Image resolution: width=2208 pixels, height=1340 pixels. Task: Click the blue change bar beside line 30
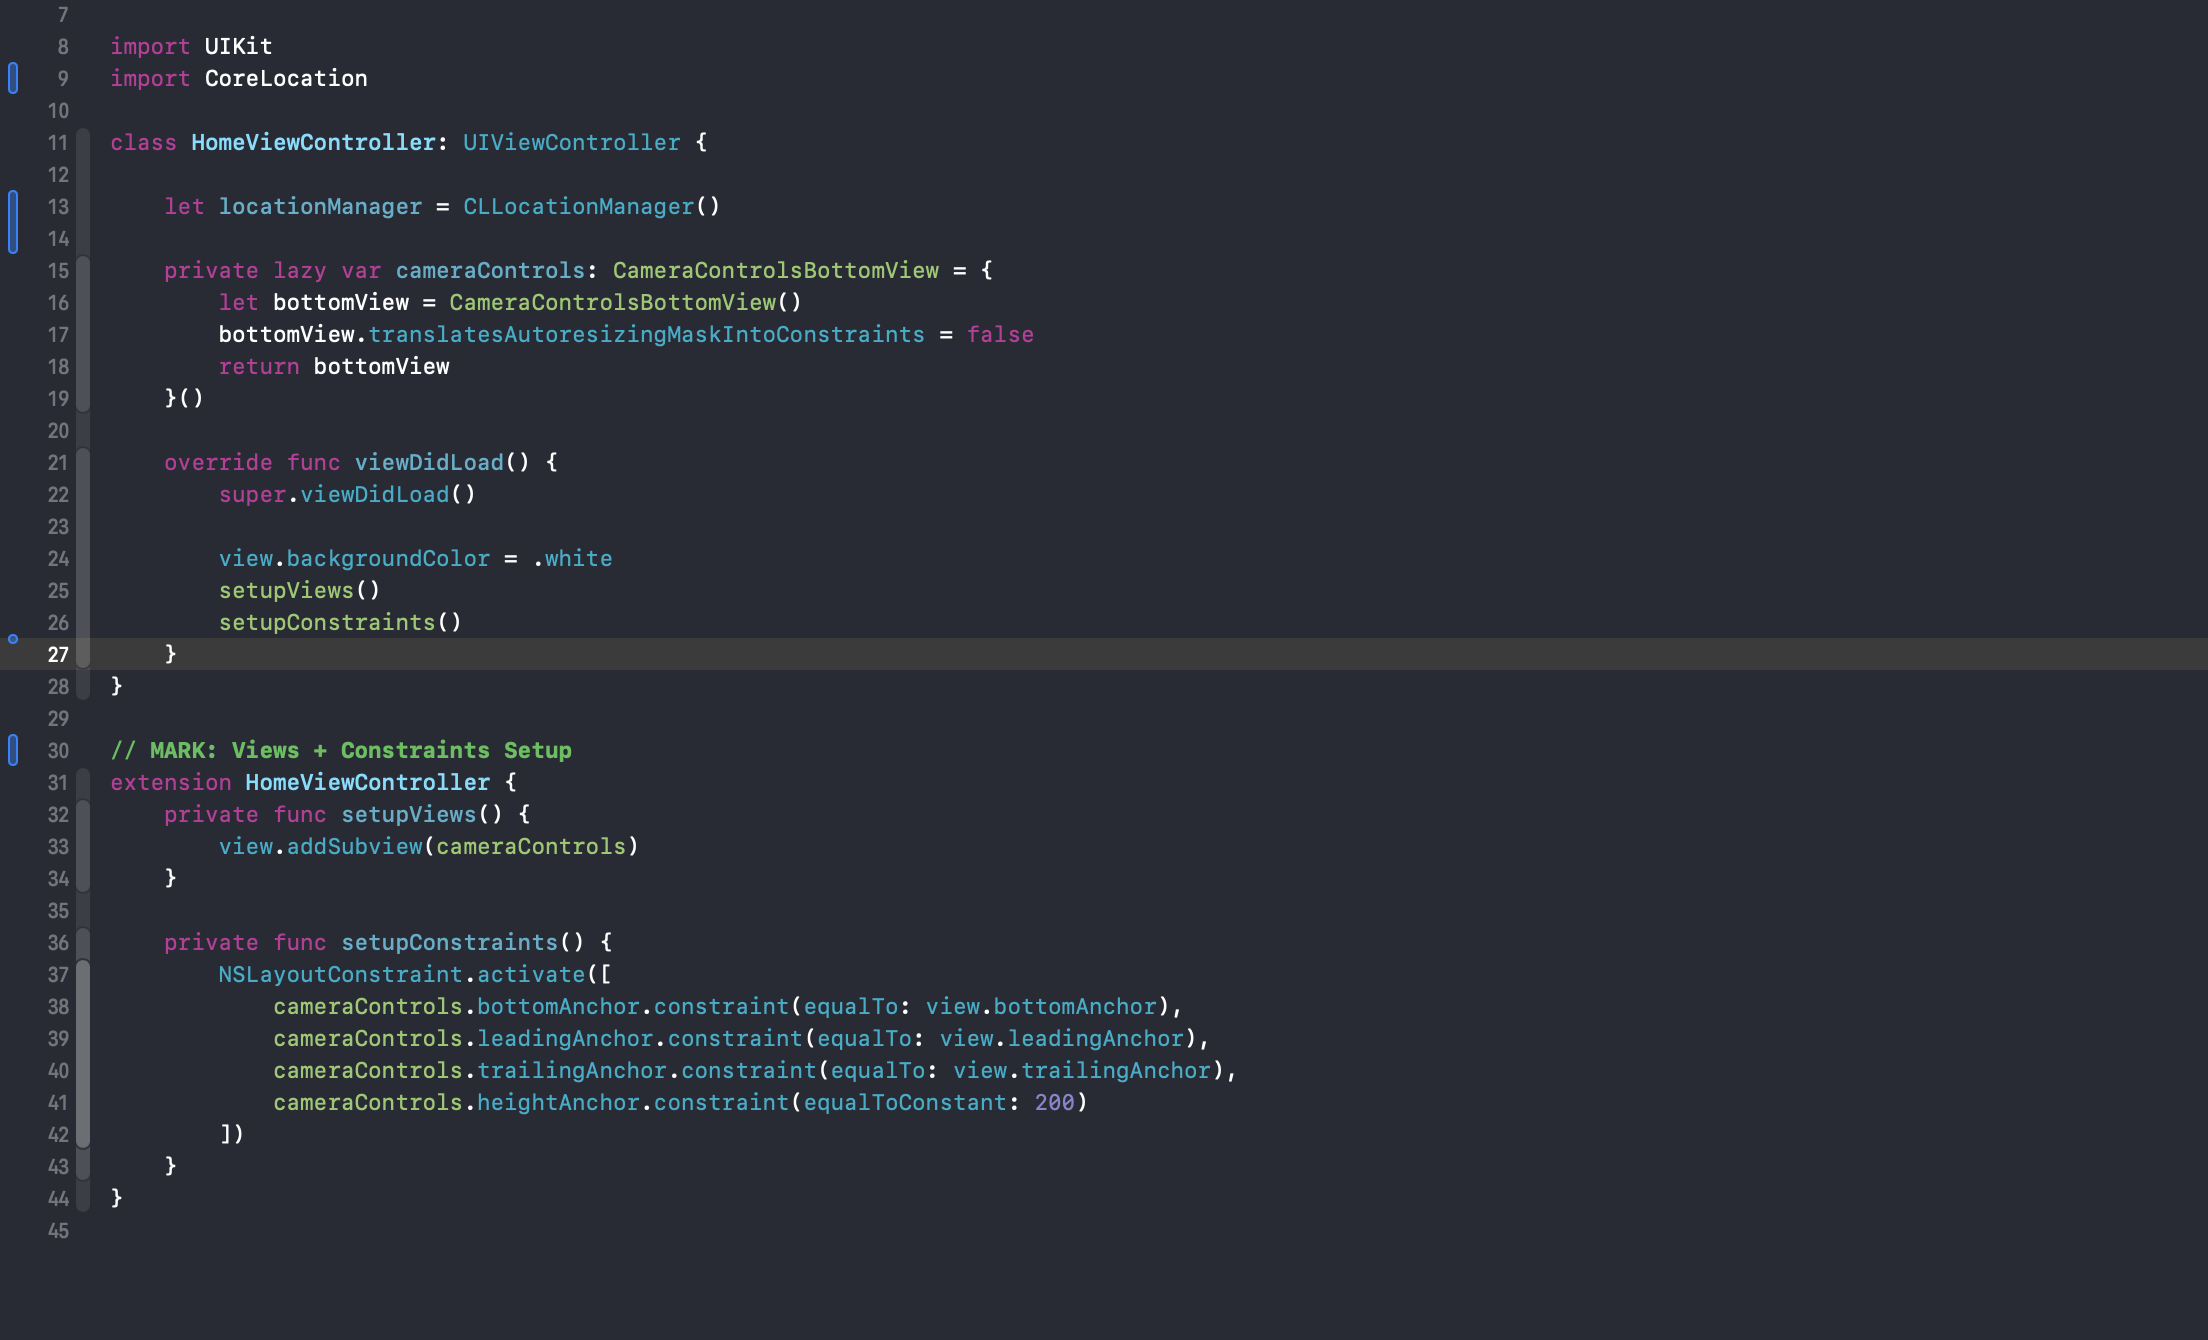(13, 750)
